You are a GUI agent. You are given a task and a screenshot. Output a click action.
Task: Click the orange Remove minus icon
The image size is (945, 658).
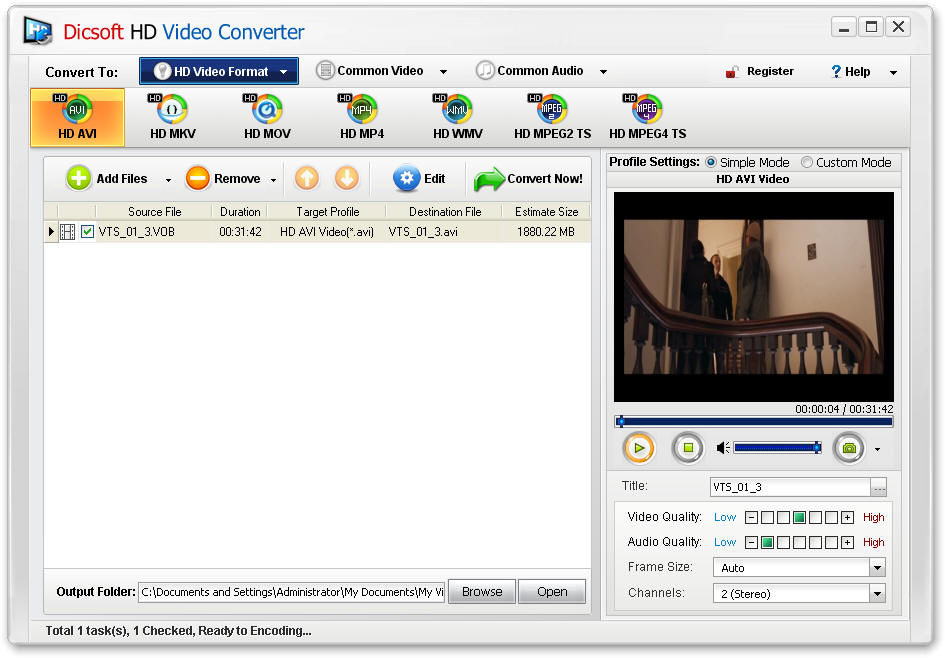[x=197, y=178]
